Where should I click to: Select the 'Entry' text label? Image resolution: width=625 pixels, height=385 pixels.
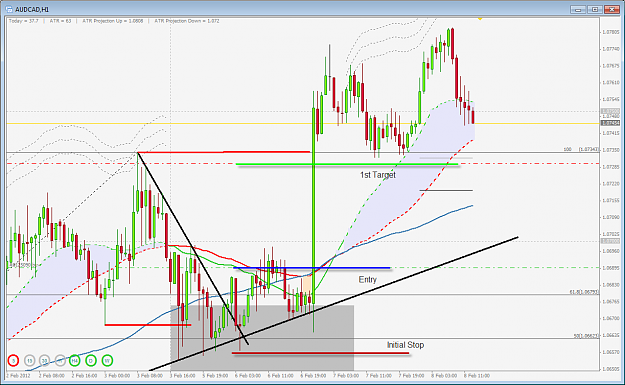367,279
